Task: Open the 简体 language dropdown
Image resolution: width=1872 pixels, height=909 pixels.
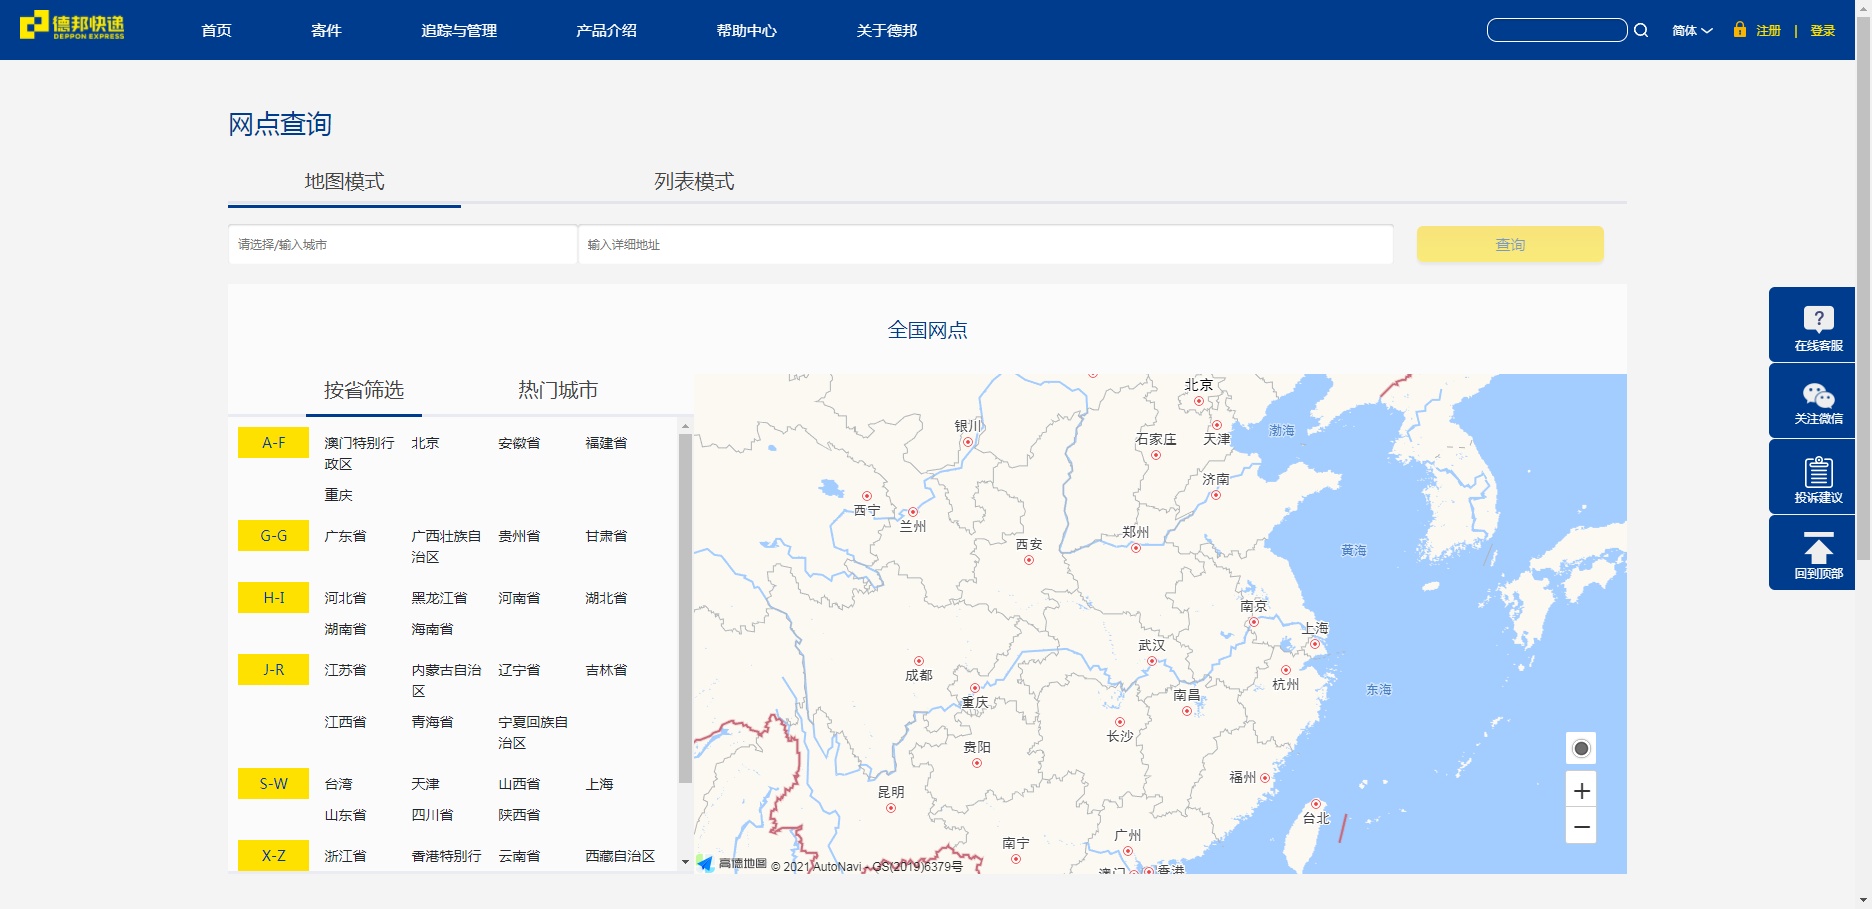Action: (1692, 31)
